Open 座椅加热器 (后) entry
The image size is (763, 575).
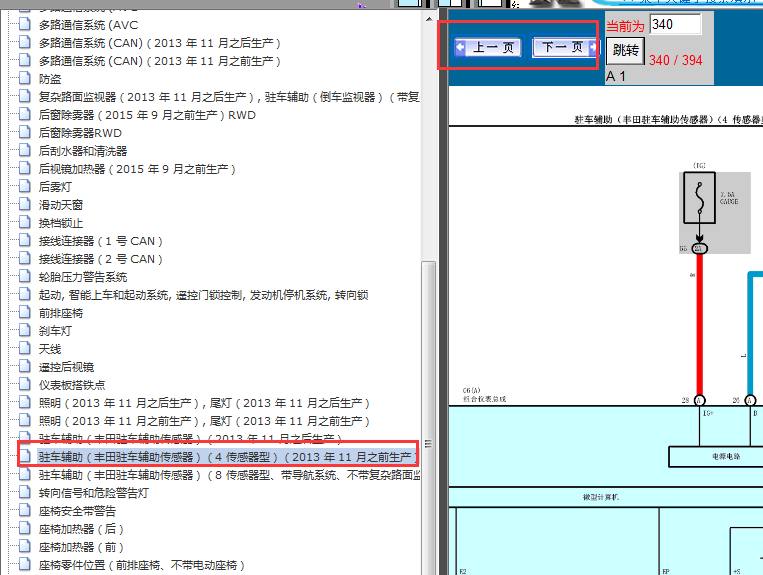coord(81,529)
